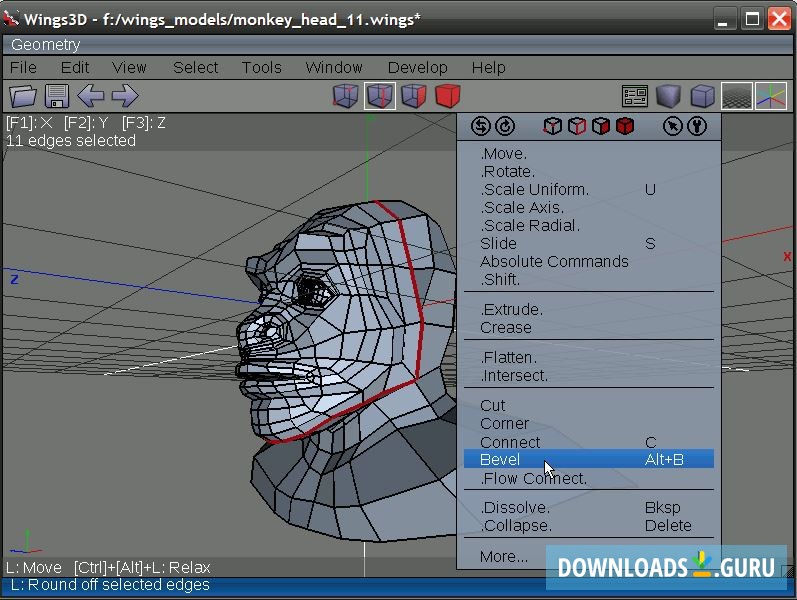The height and width of the screenshot is (600, 797).
Task: Open the Geometry Graph window icon
Action: point(635,96)
